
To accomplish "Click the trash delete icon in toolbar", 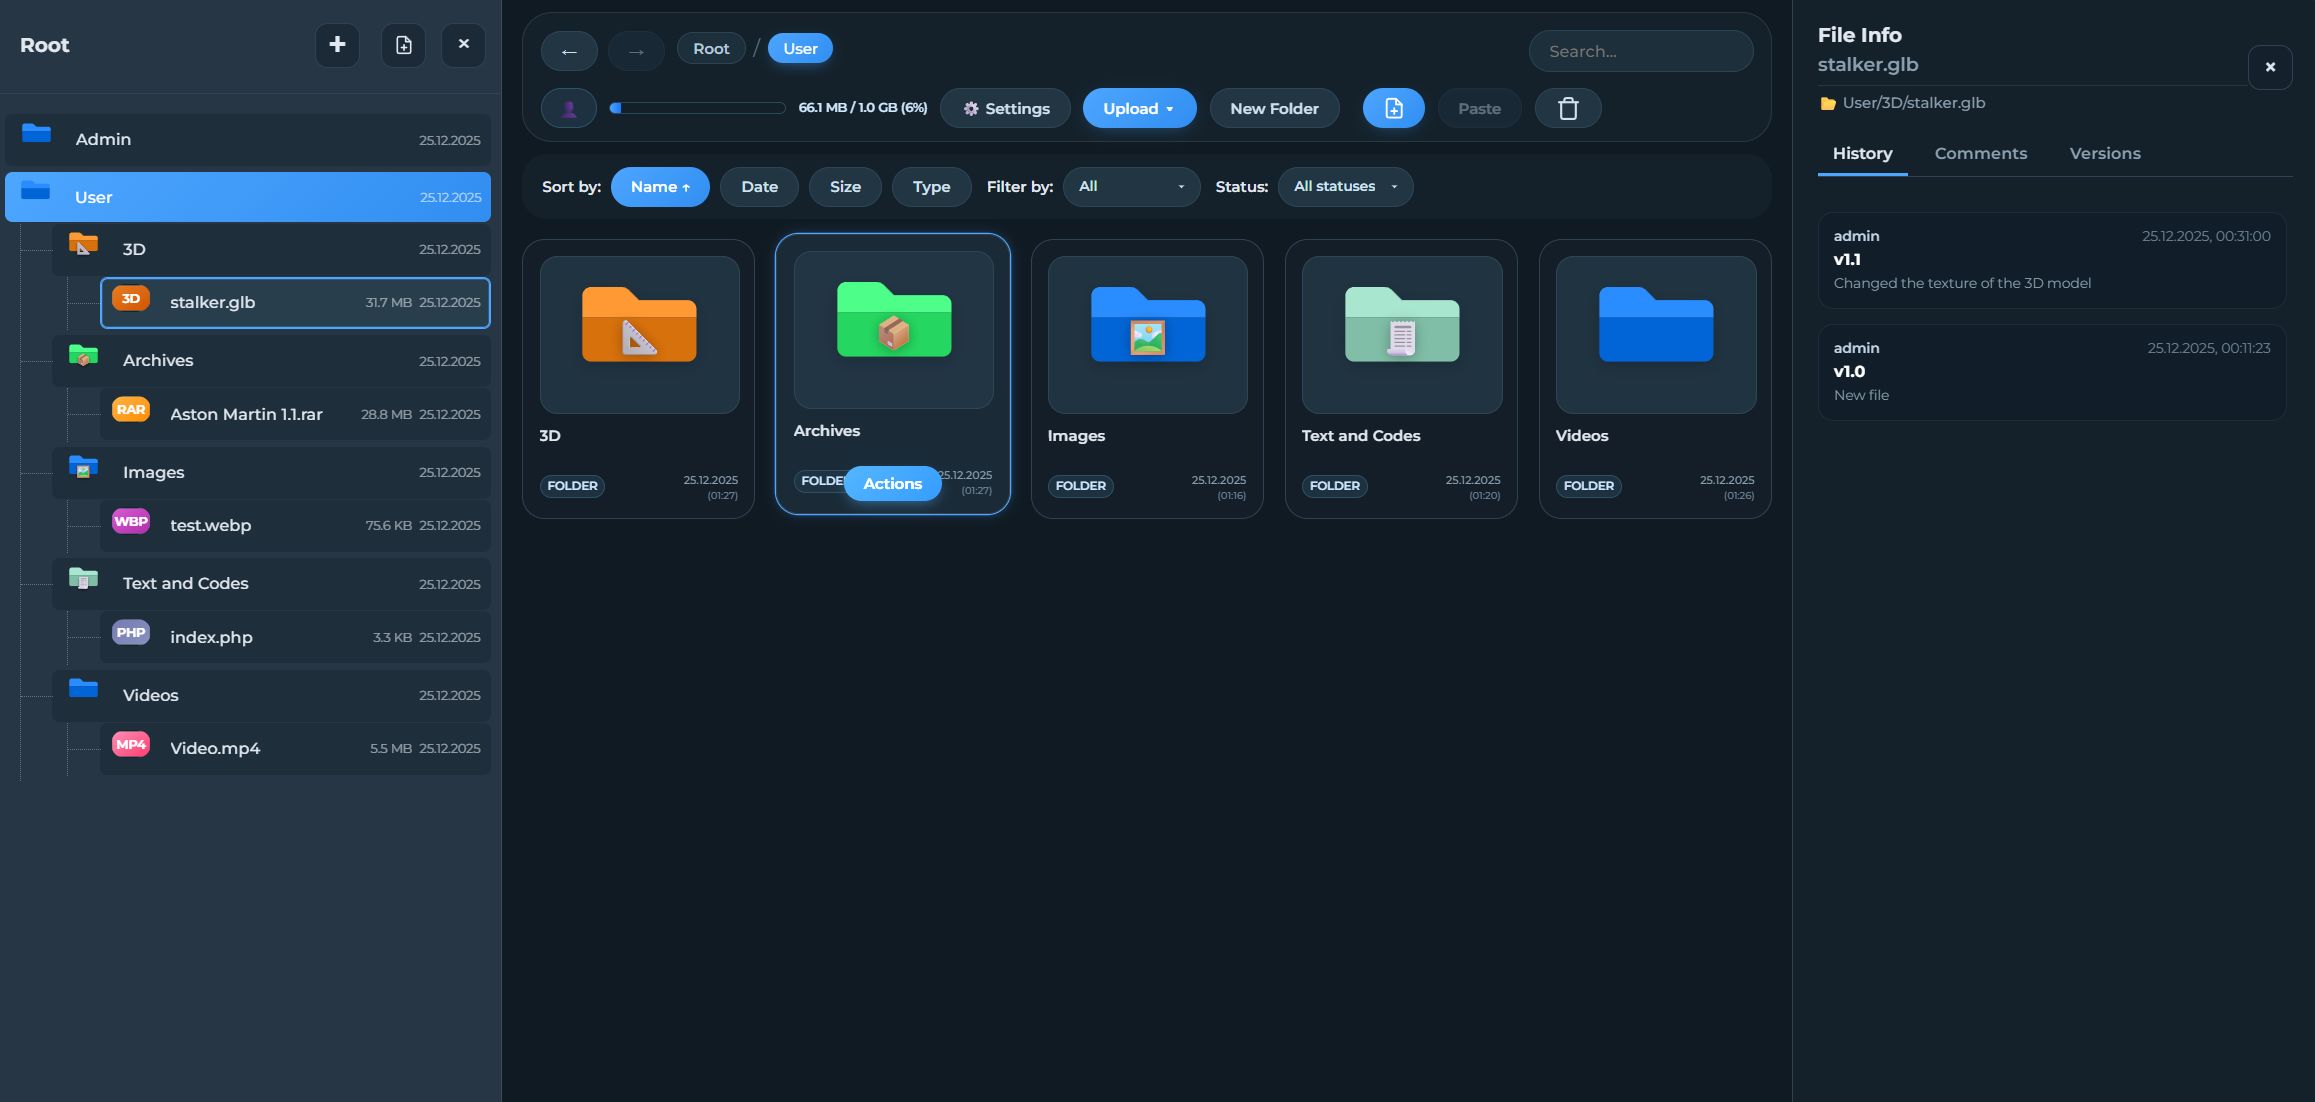I will [1567, 108].
